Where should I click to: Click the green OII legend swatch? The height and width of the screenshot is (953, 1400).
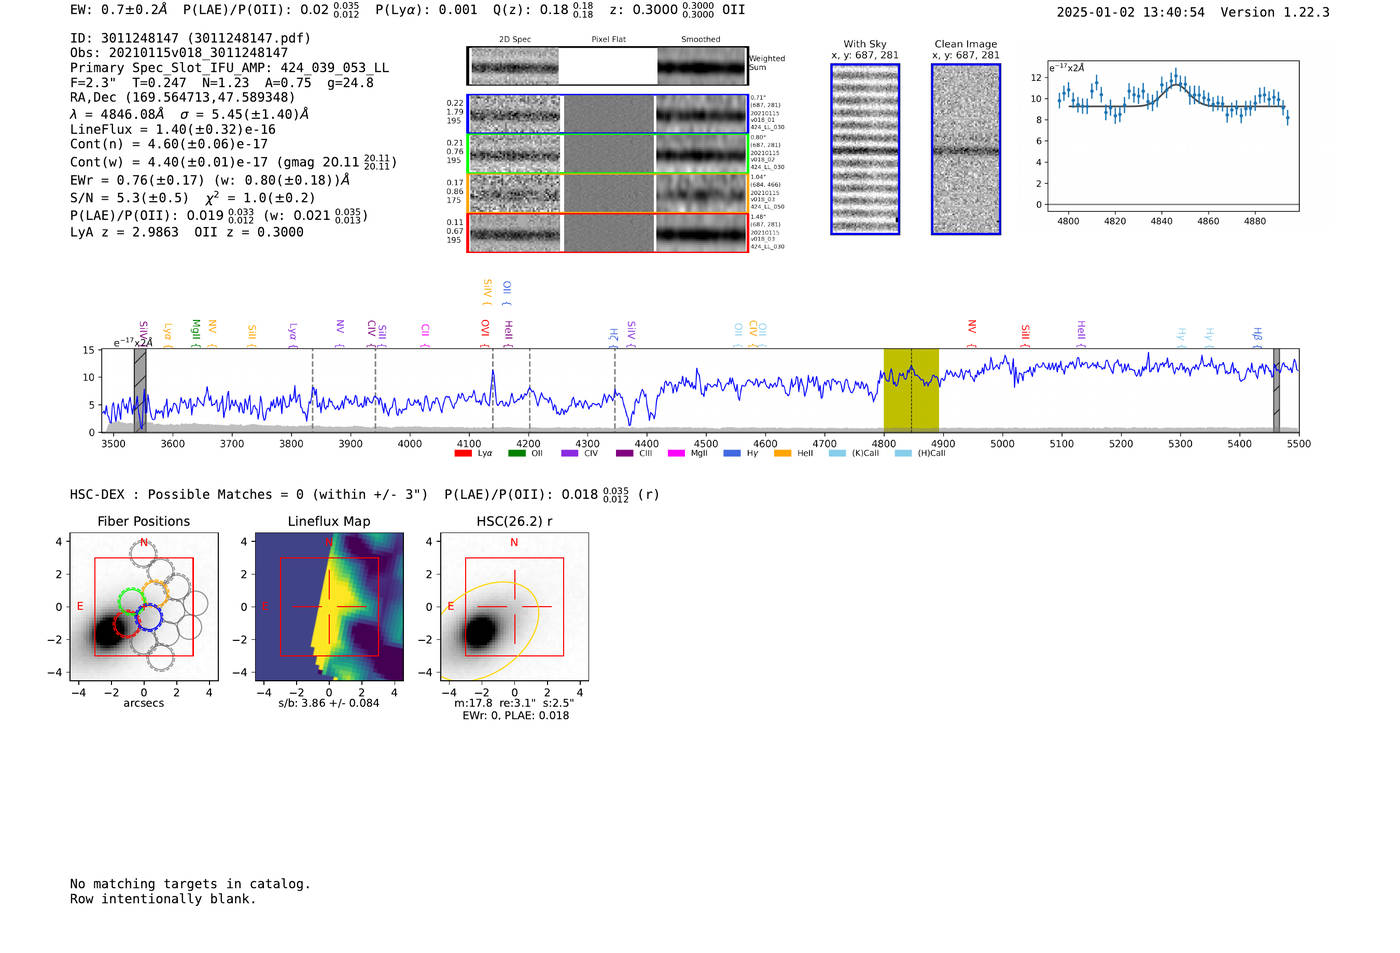pyautogui.click(x=516, y=454)
